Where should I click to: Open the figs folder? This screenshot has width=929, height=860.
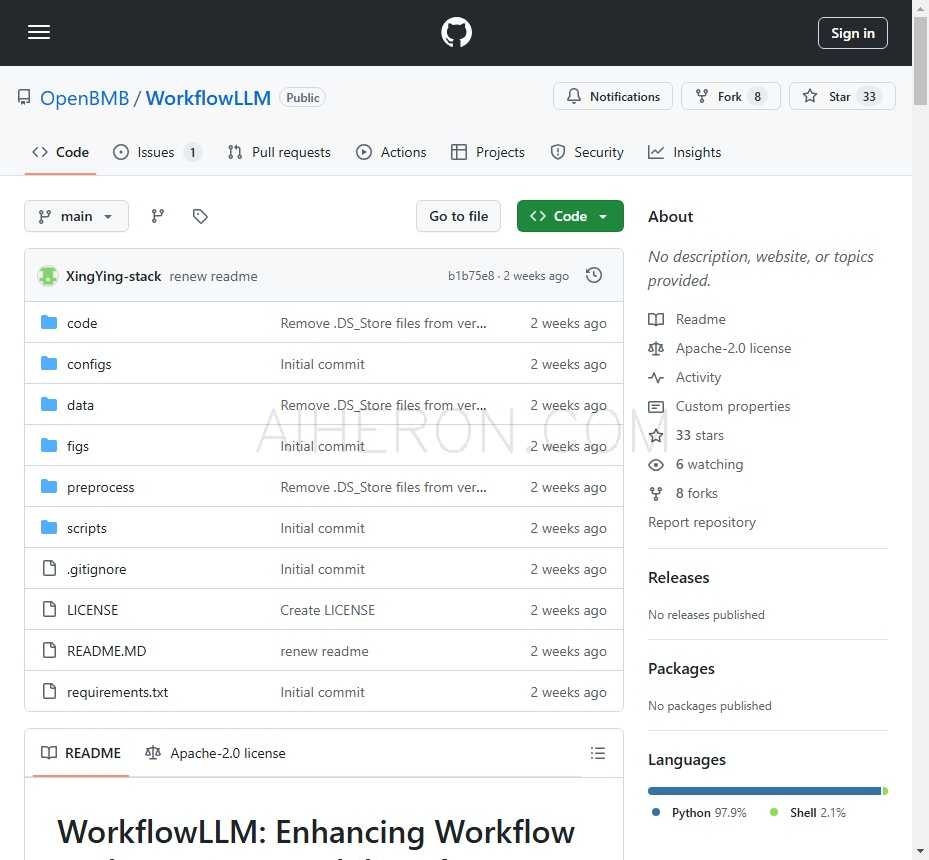coord(78,446)
